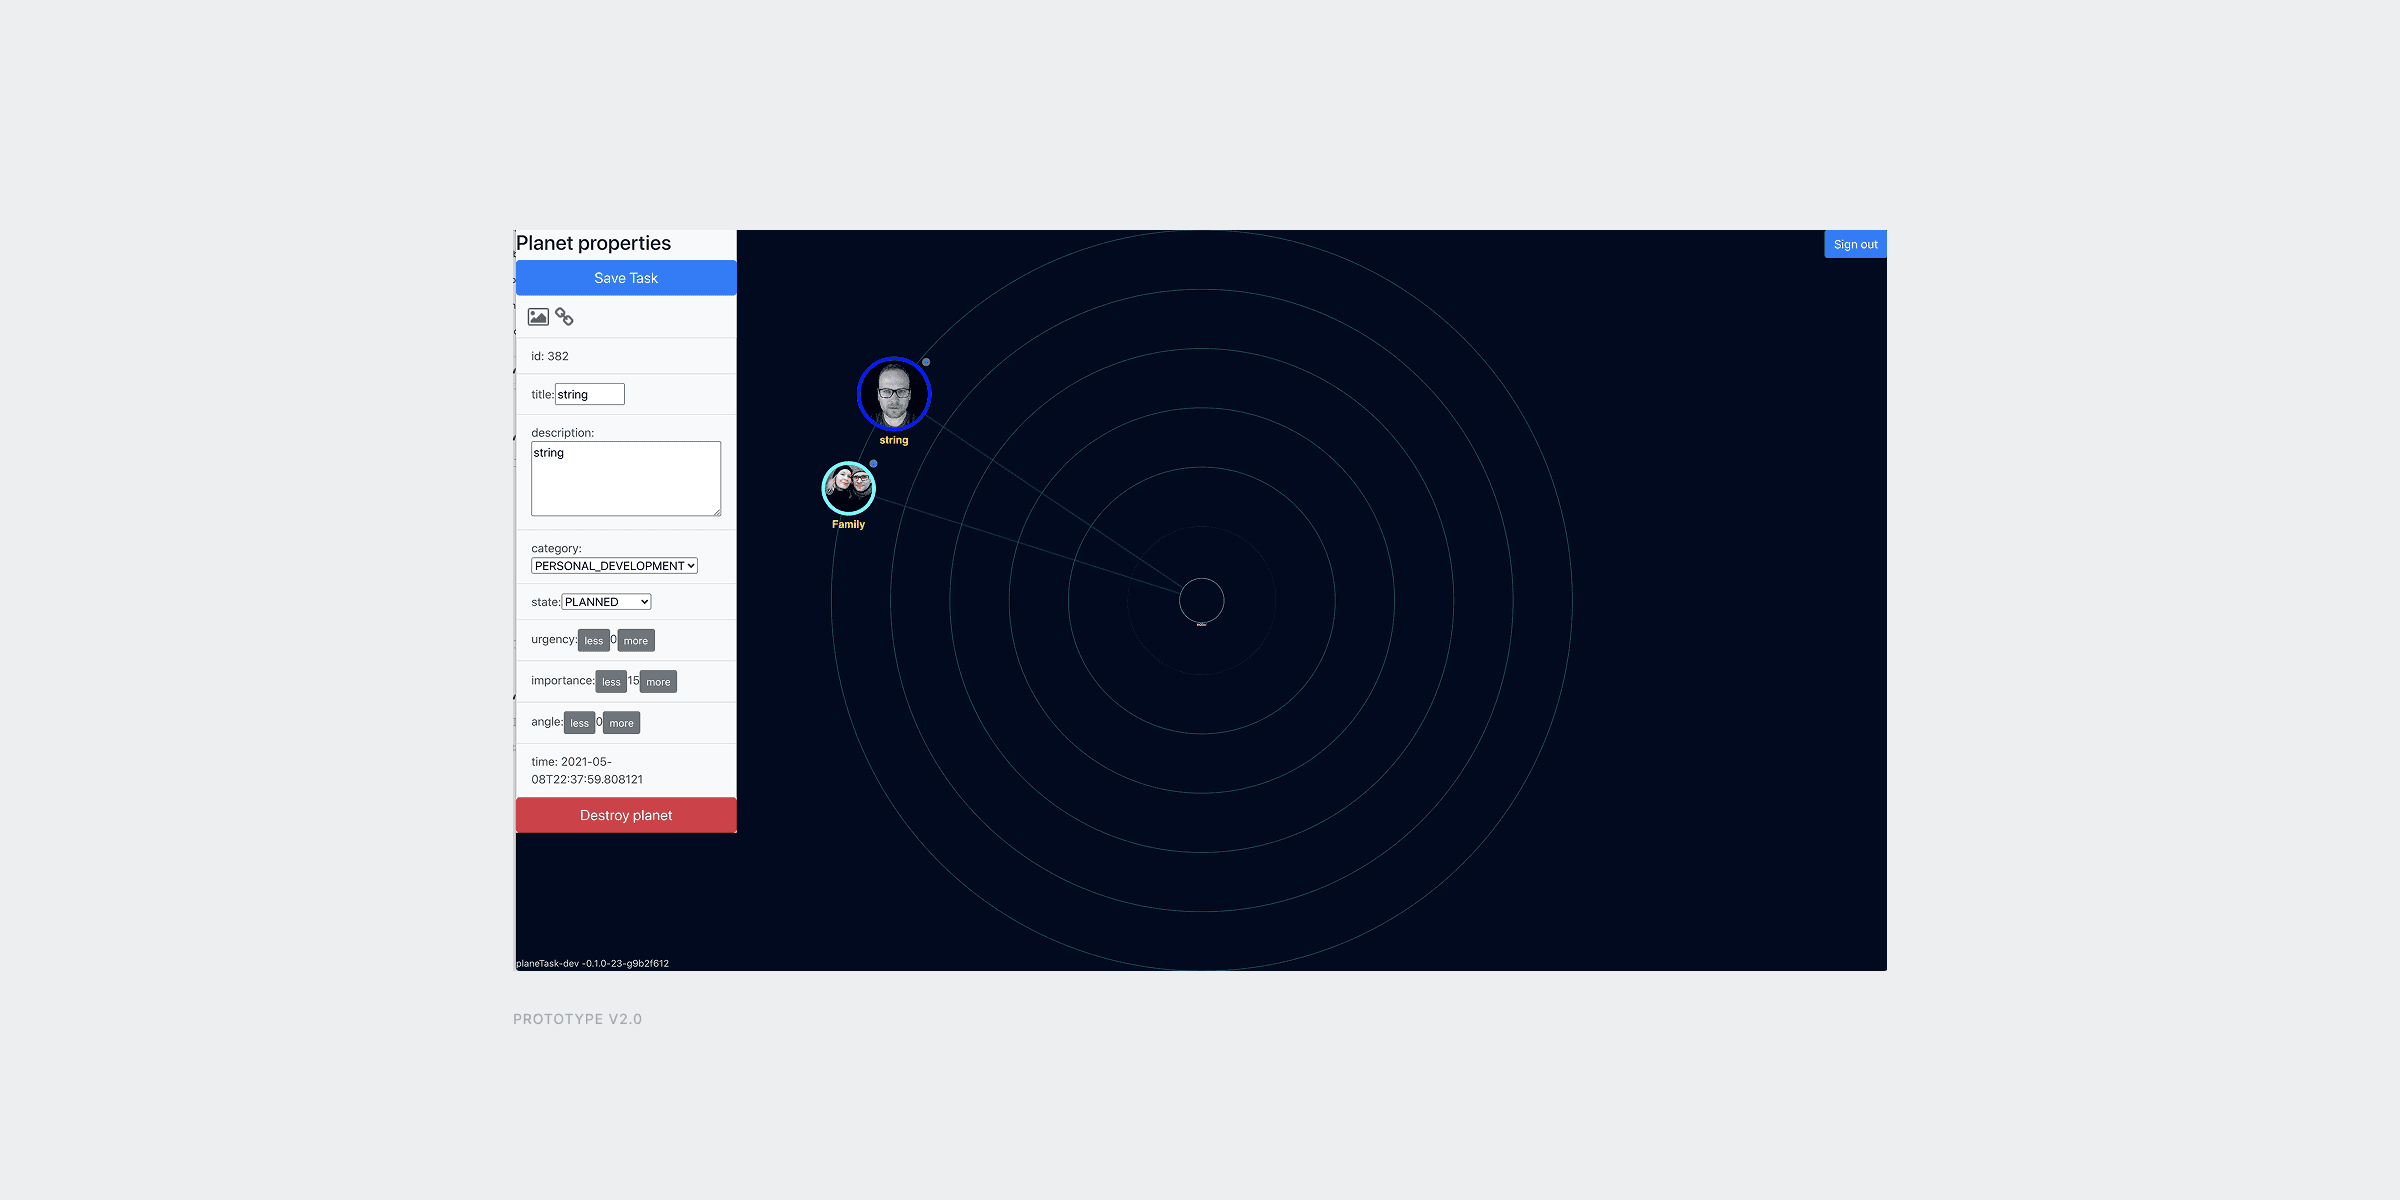Decrease urgency with less button

(593, 641)
